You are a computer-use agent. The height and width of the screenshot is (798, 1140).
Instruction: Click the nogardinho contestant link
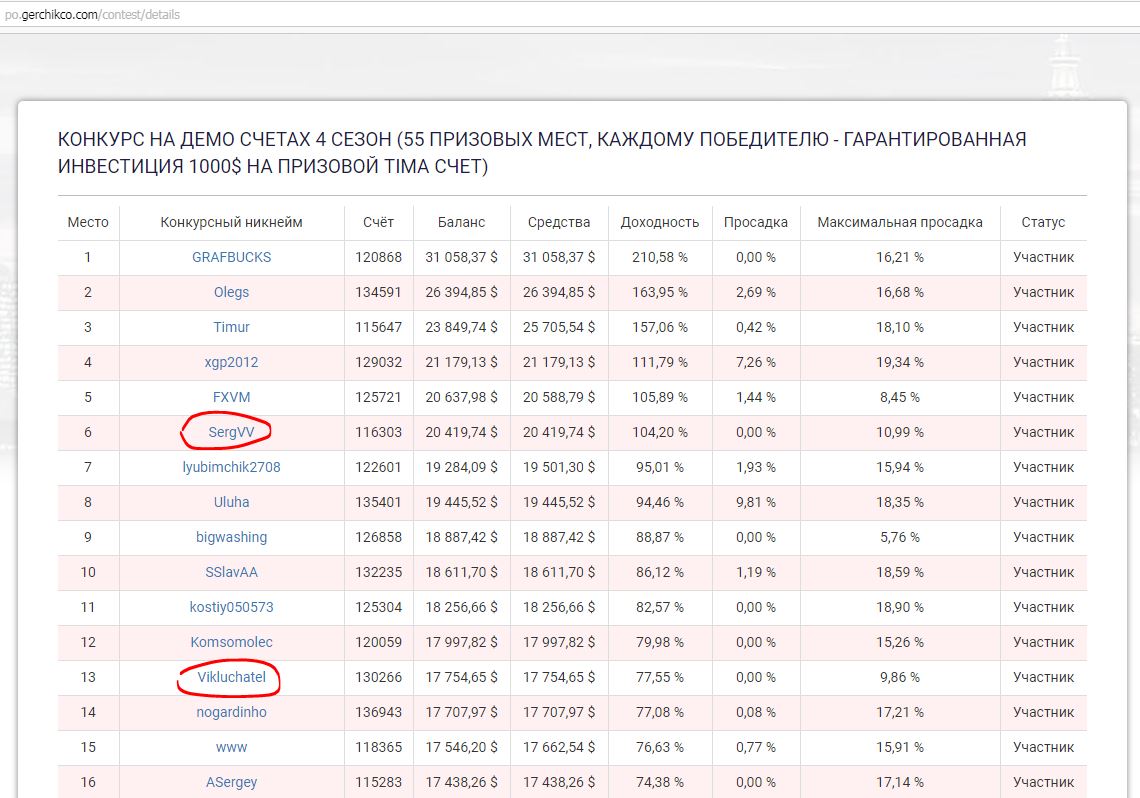pyautogui.click(x=231, y=712)
